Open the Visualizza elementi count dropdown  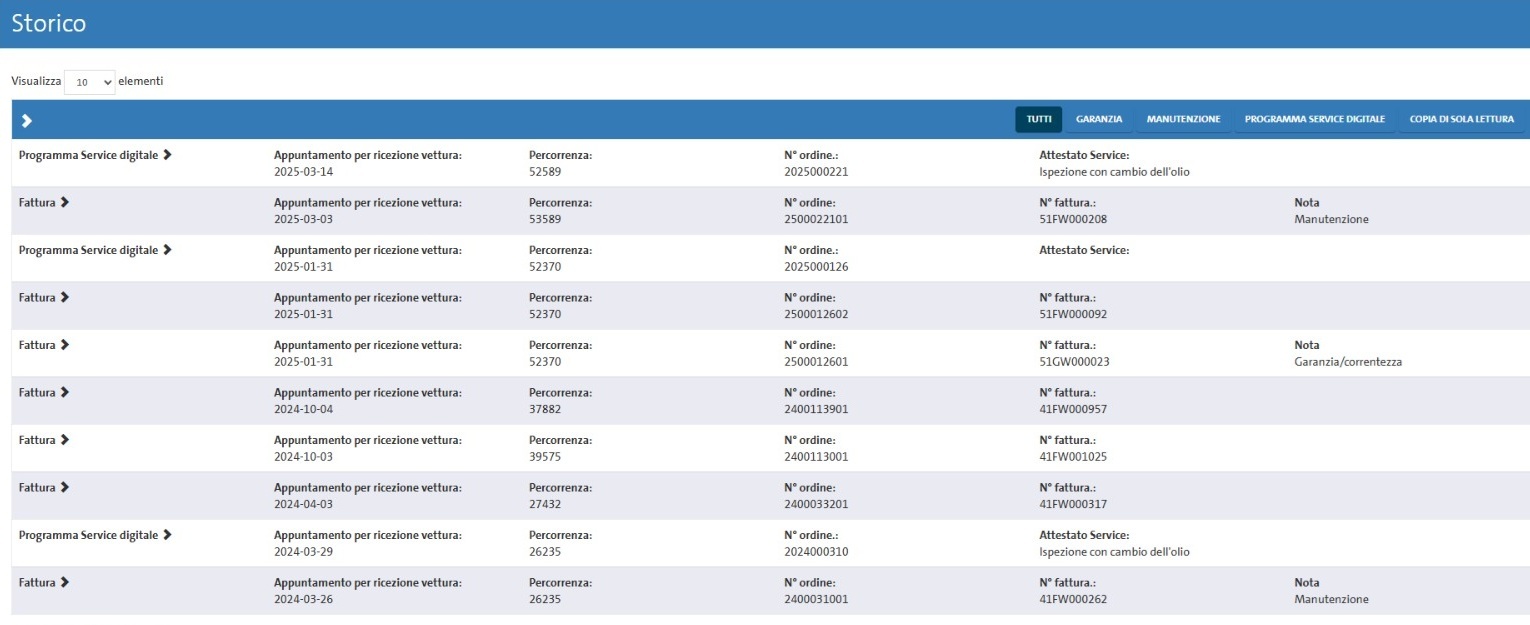point(90,82)
